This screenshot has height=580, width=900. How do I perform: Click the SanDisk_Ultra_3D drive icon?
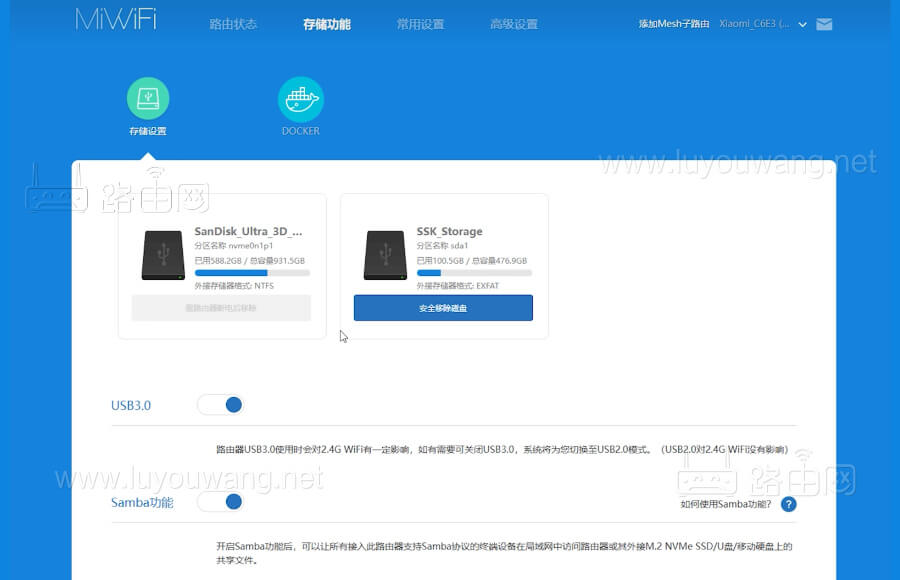click(x=162, y=256)
